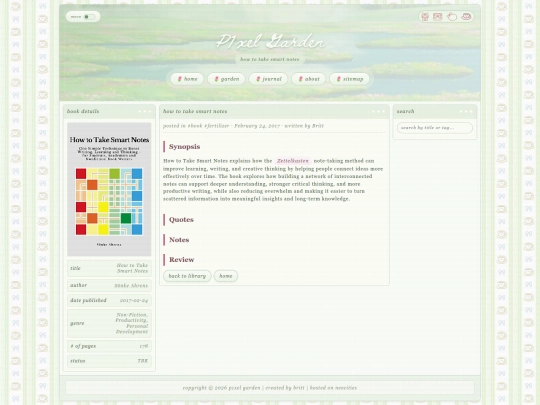Click the 'book details' panel header
The image size is (540, 405).
[109, 112]
